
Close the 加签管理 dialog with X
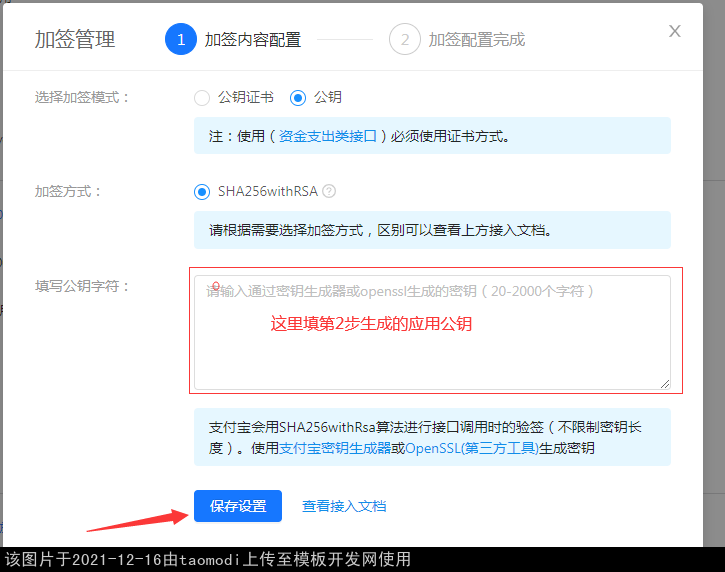point(675,31)
